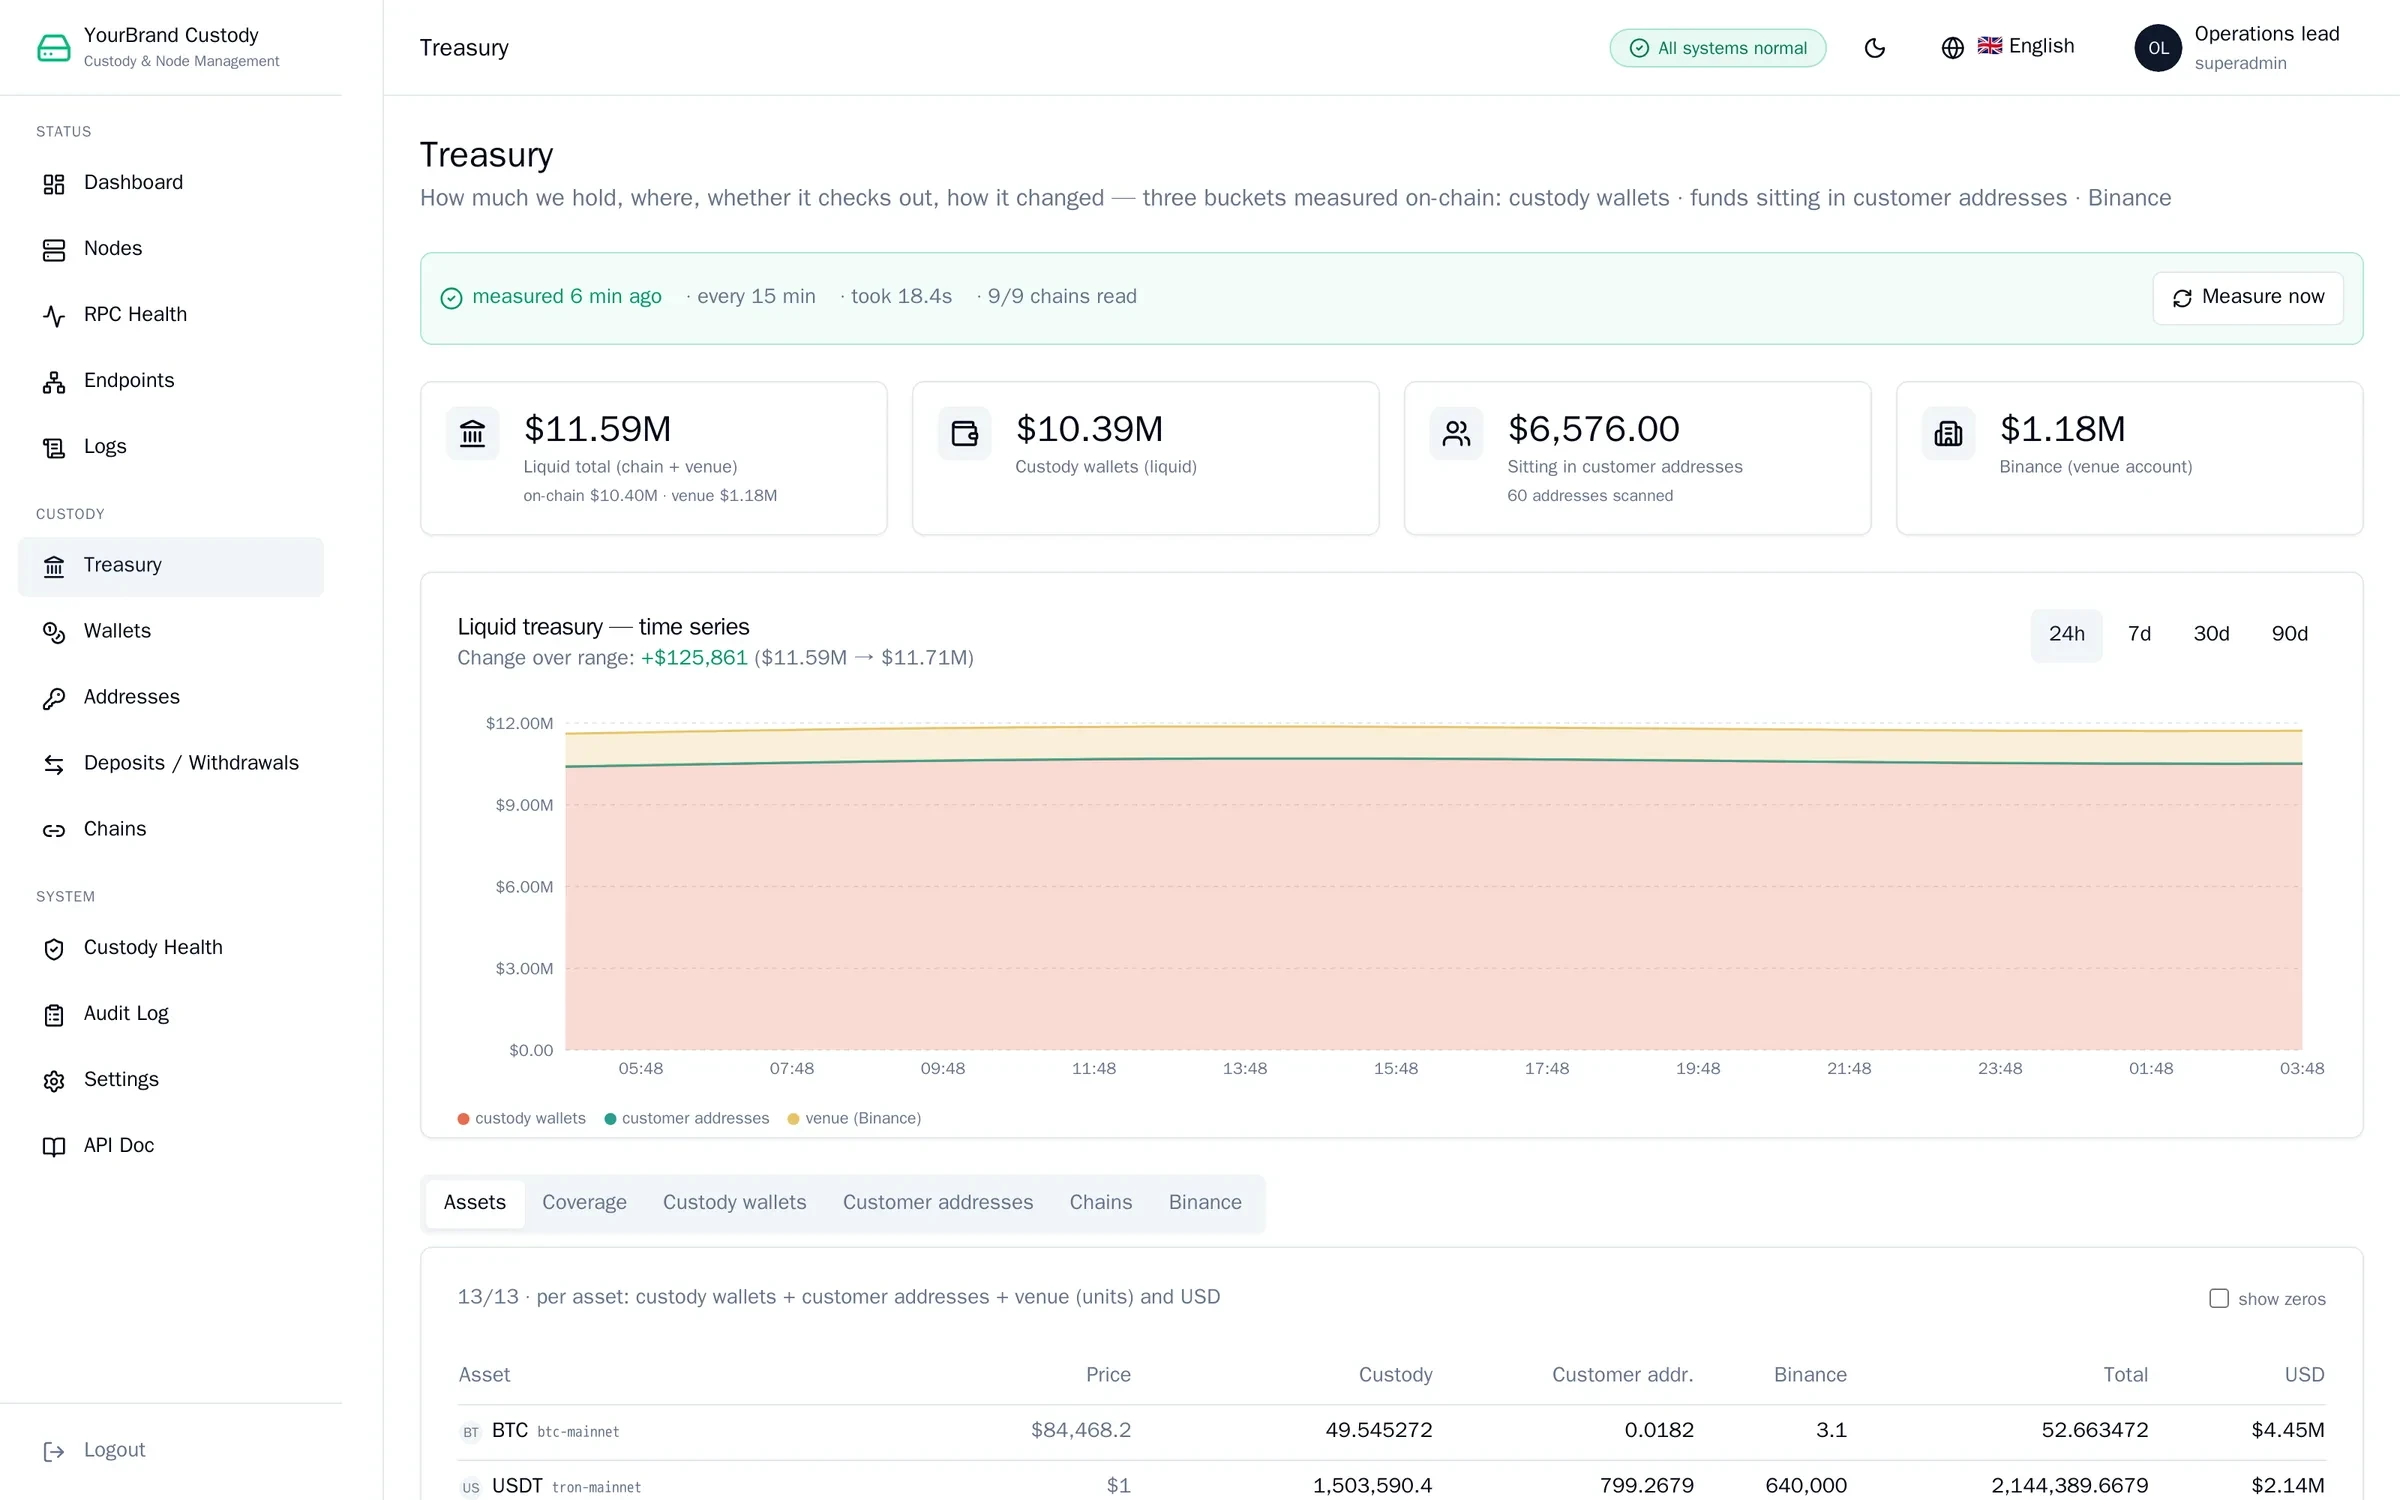Click the globe language icon
Viewport: 2400px width, 1500px height.
point(1952,48)
